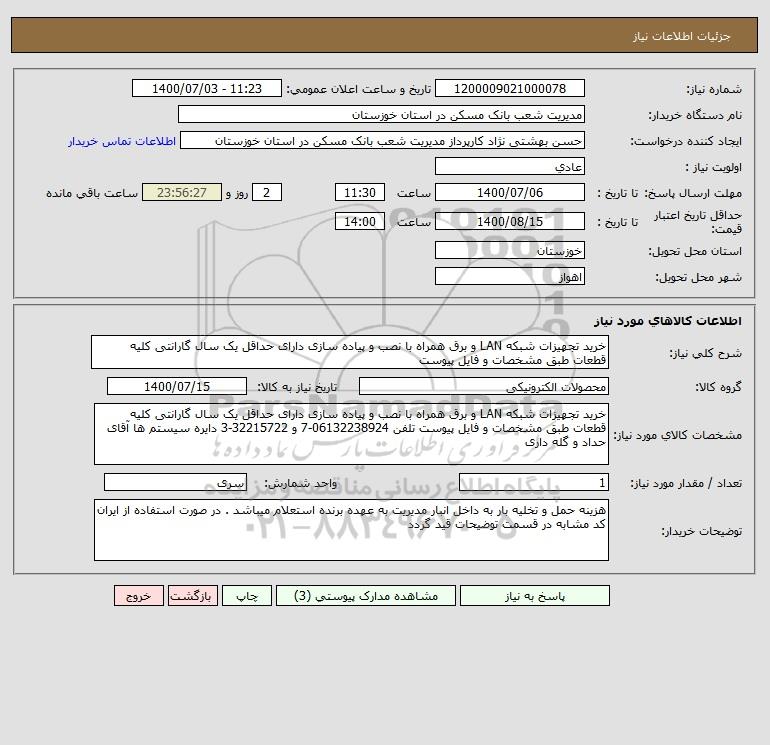Click price validity date 1400/08/15
This screenshot has width=770, height=745.
coord(510,221)
